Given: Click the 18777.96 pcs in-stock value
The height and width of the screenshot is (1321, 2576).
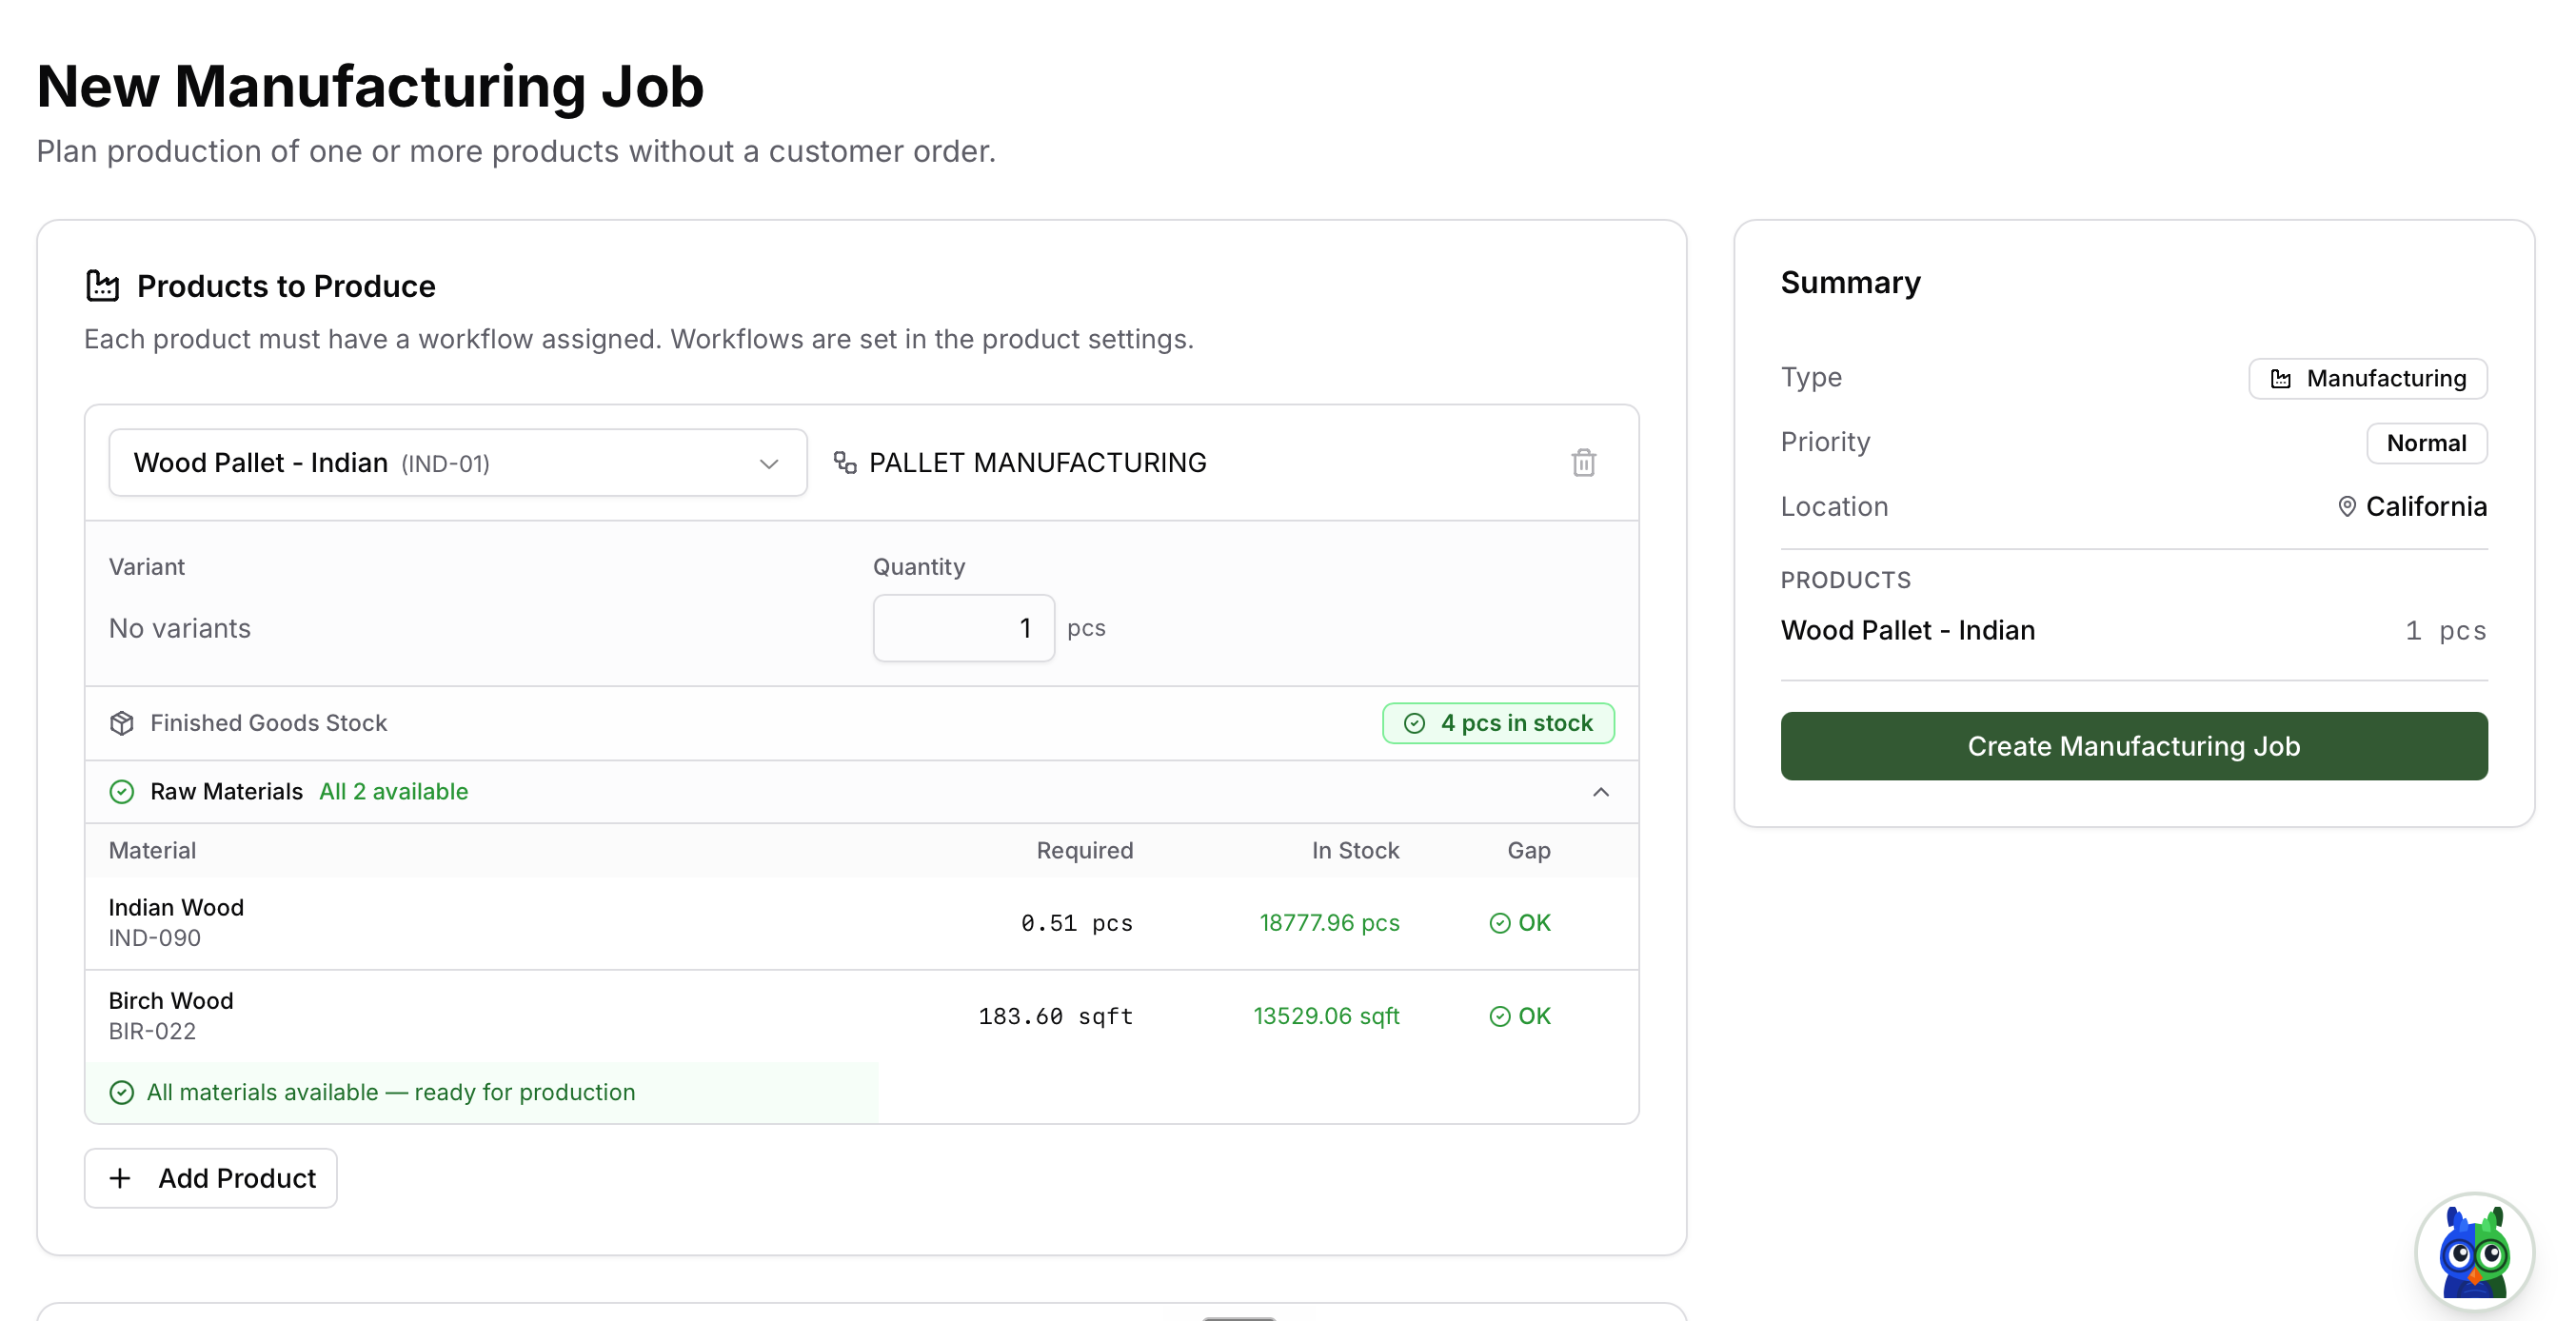Looking at the screenshot, I should pyautogui.click(x=1329, y=923).
